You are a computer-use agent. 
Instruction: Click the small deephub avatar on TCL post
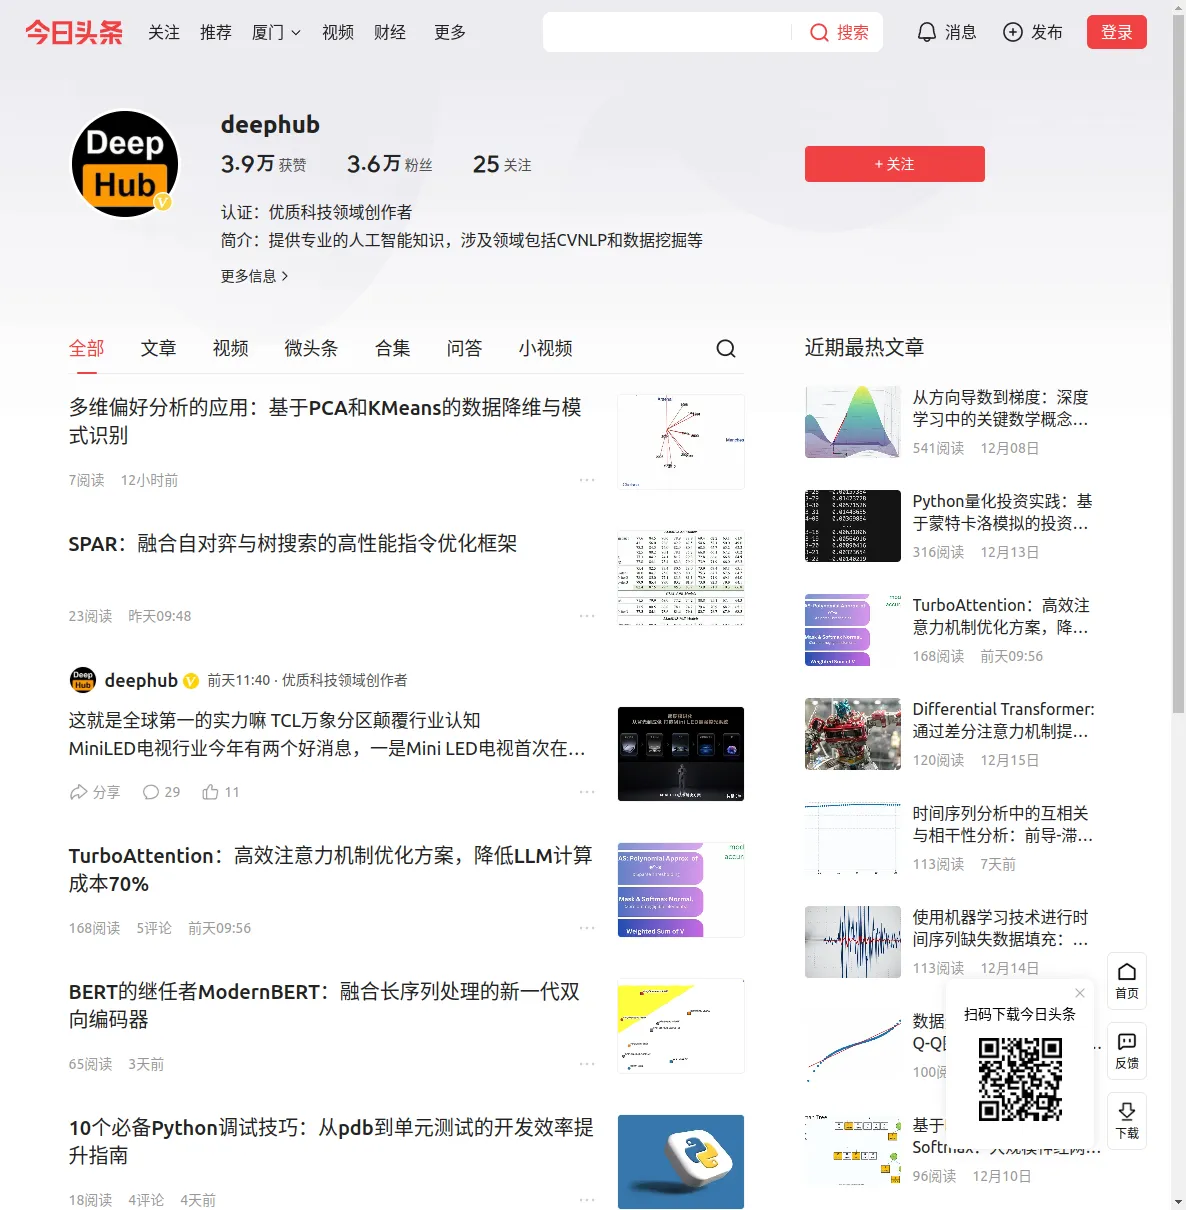[x=83, y=680]
